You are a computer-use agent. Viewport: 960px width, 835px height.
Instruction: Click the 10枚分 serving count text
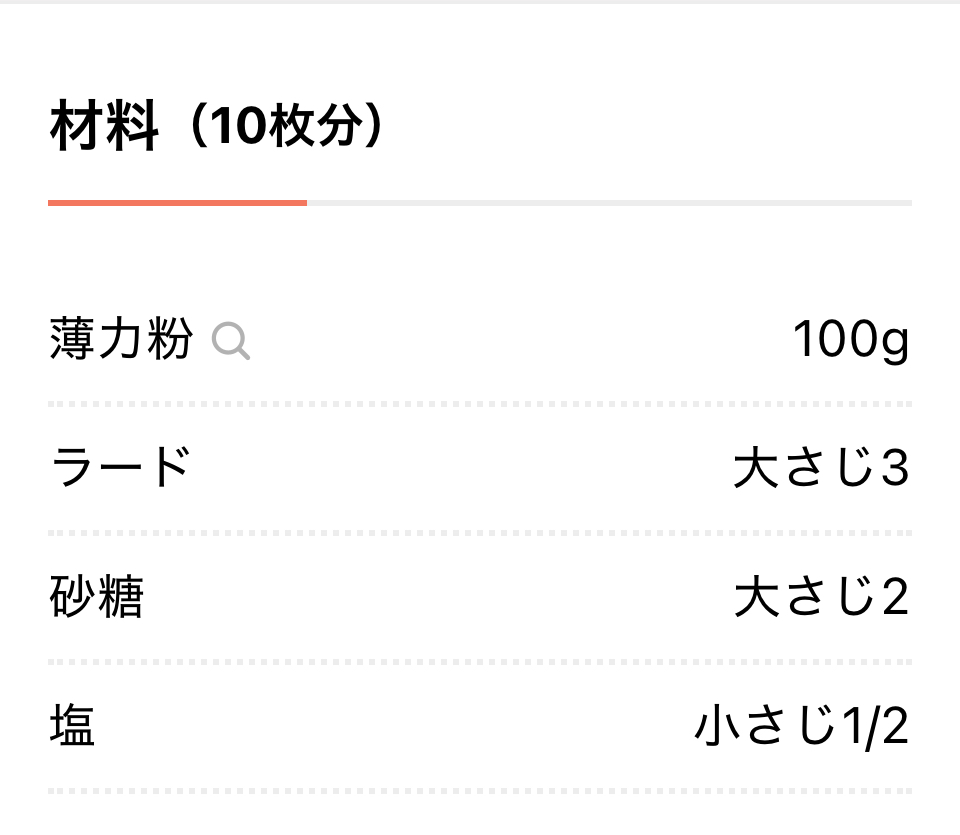click(x=287, y=126)
